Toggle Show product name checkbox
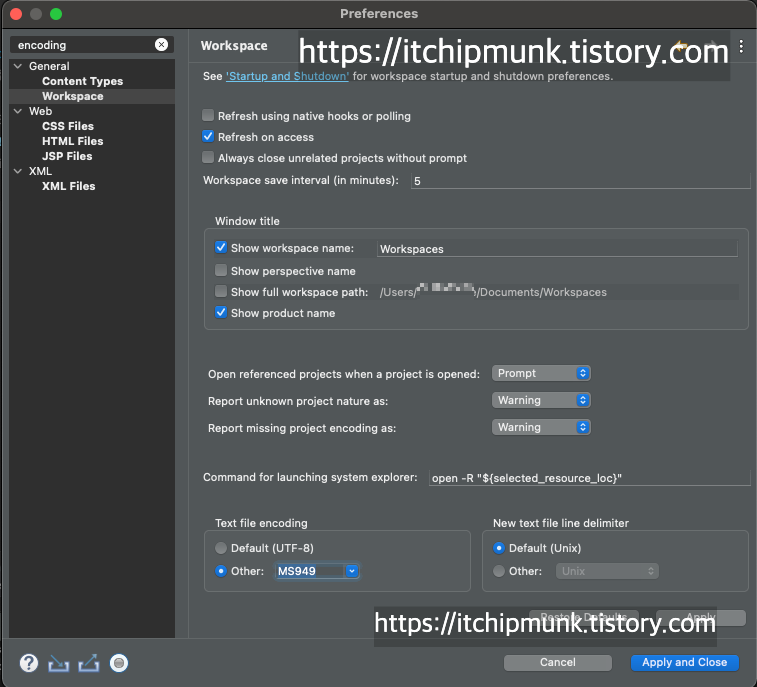 click(x=221, y=312)
